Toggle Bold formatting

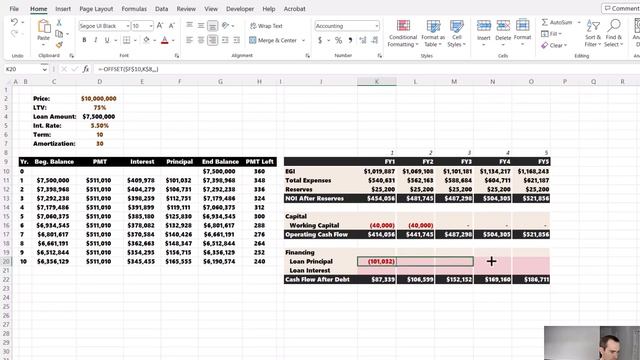pos(84,40)
